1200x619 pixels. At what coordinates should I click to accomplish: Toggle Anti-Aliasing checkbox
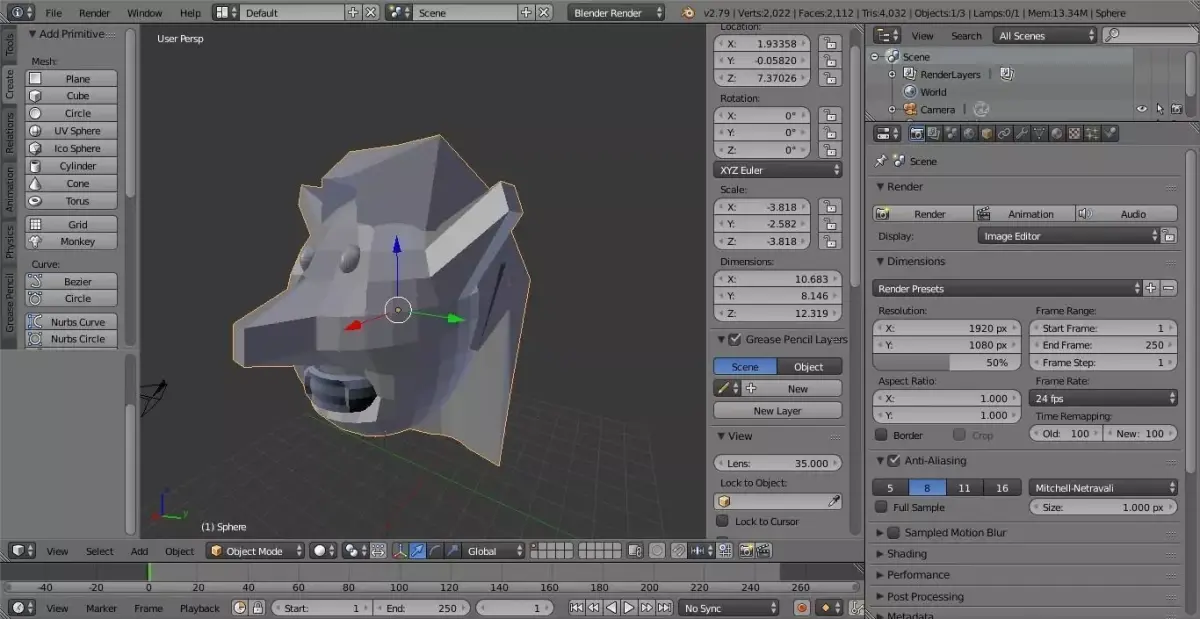tap(894, 461)
